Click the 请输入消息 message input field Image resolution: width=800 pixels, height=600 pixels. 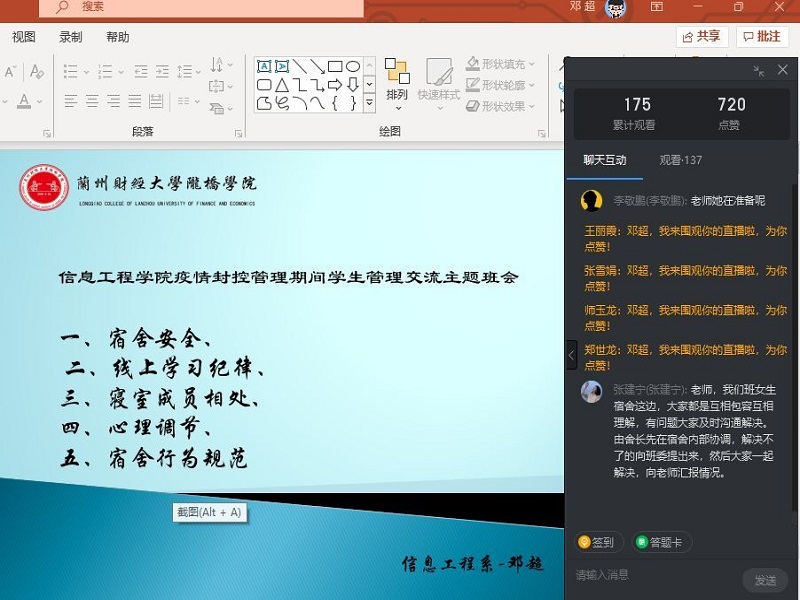coord(650,575)
